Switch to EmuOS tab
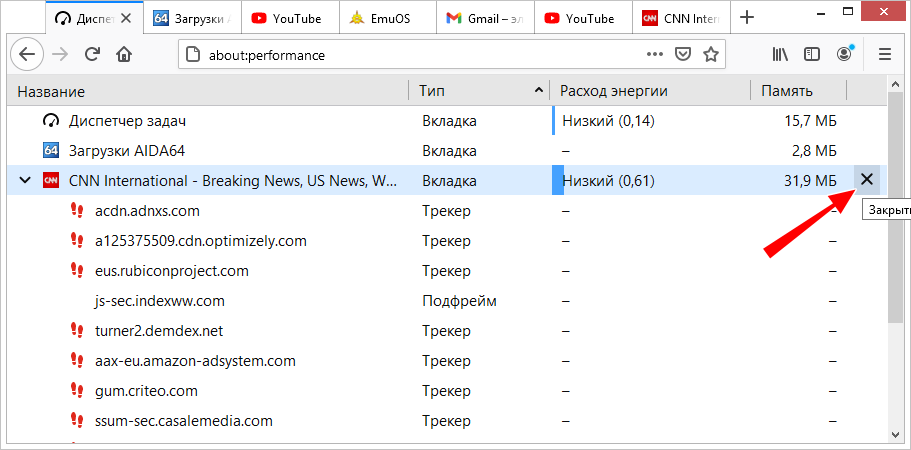The height and width of the screenshot is (450, 911). (388, 19)
